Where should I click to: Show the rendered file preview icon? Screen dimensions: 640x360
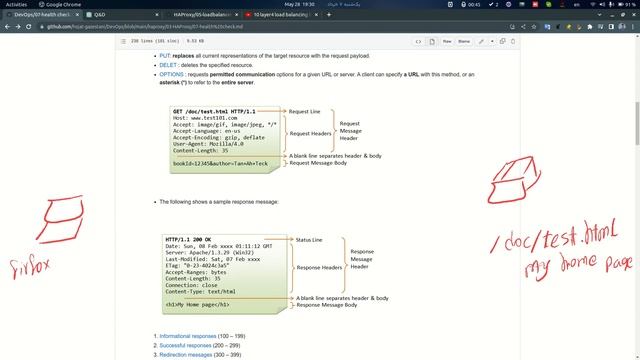(x=432, y=41)
